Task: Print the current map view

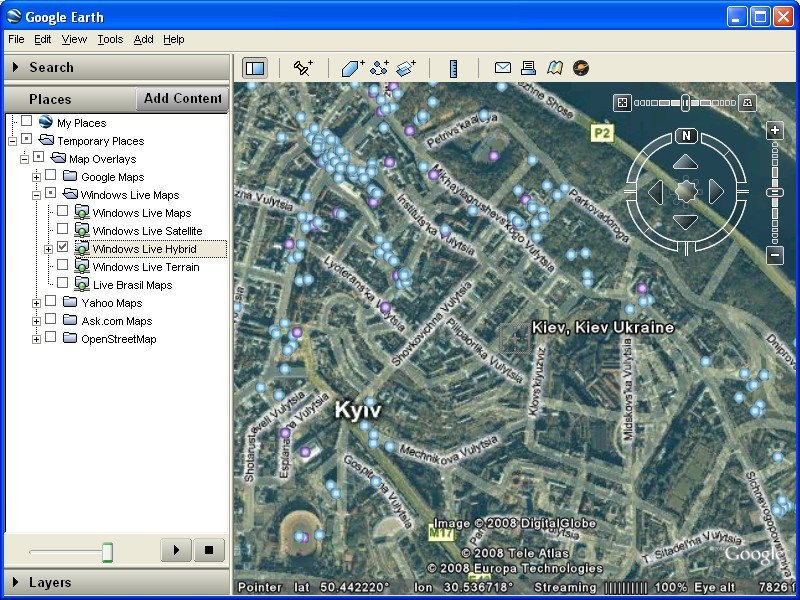Action: pyautogui.click(x=528, y=67)
